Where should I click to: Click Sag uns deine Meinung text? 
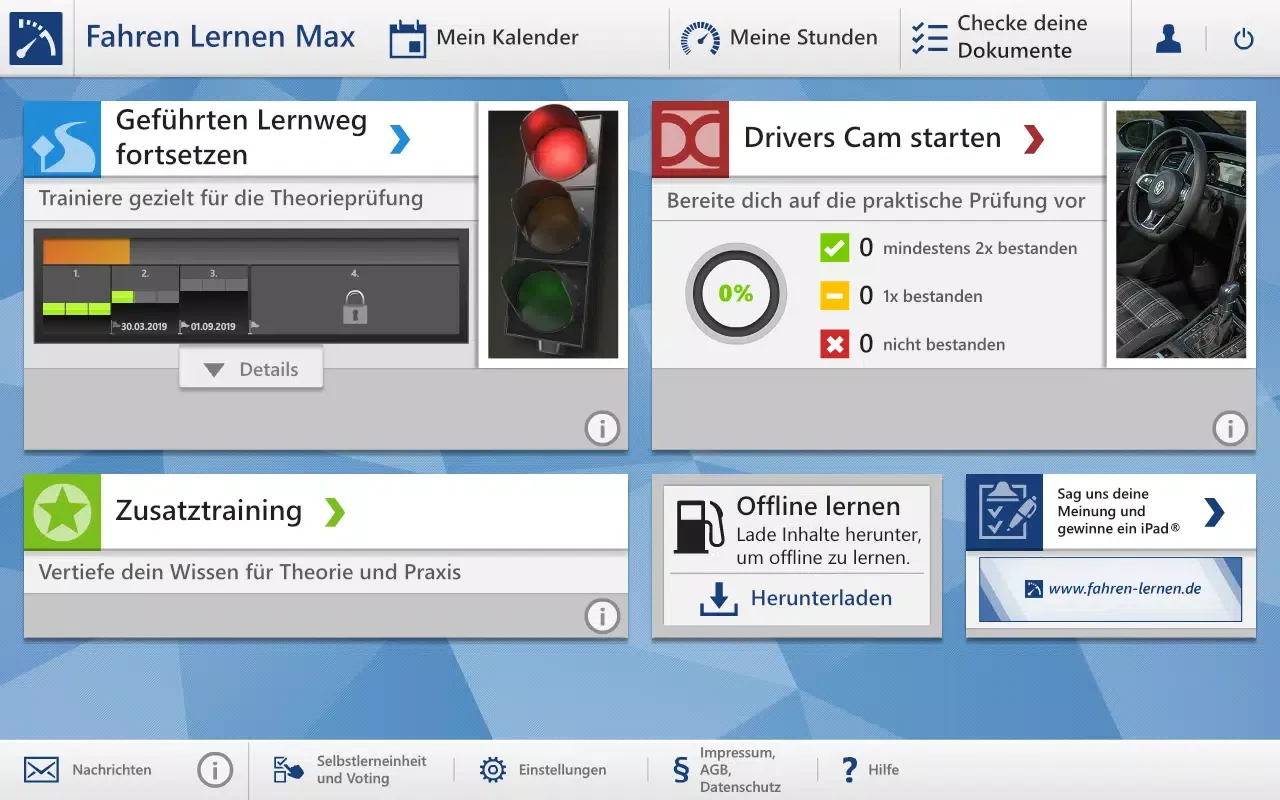[x=1118, y=511]
